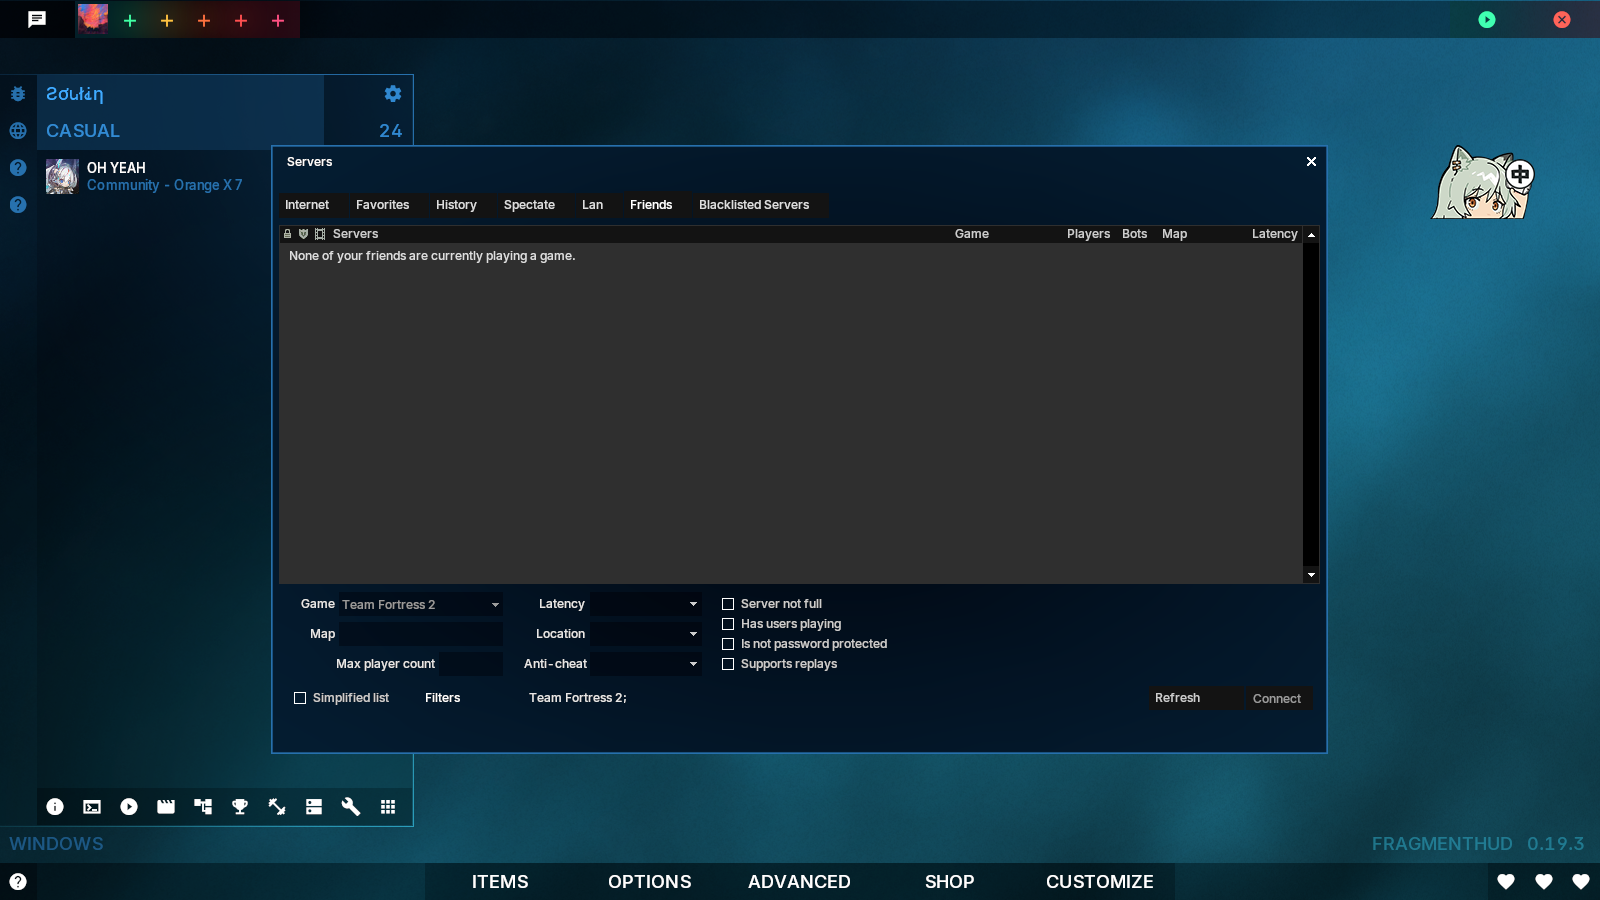The height and width of the screenshot is (900, 1600).
Task: Open the CUSTOMIZE menu button
Action: 1100,882
